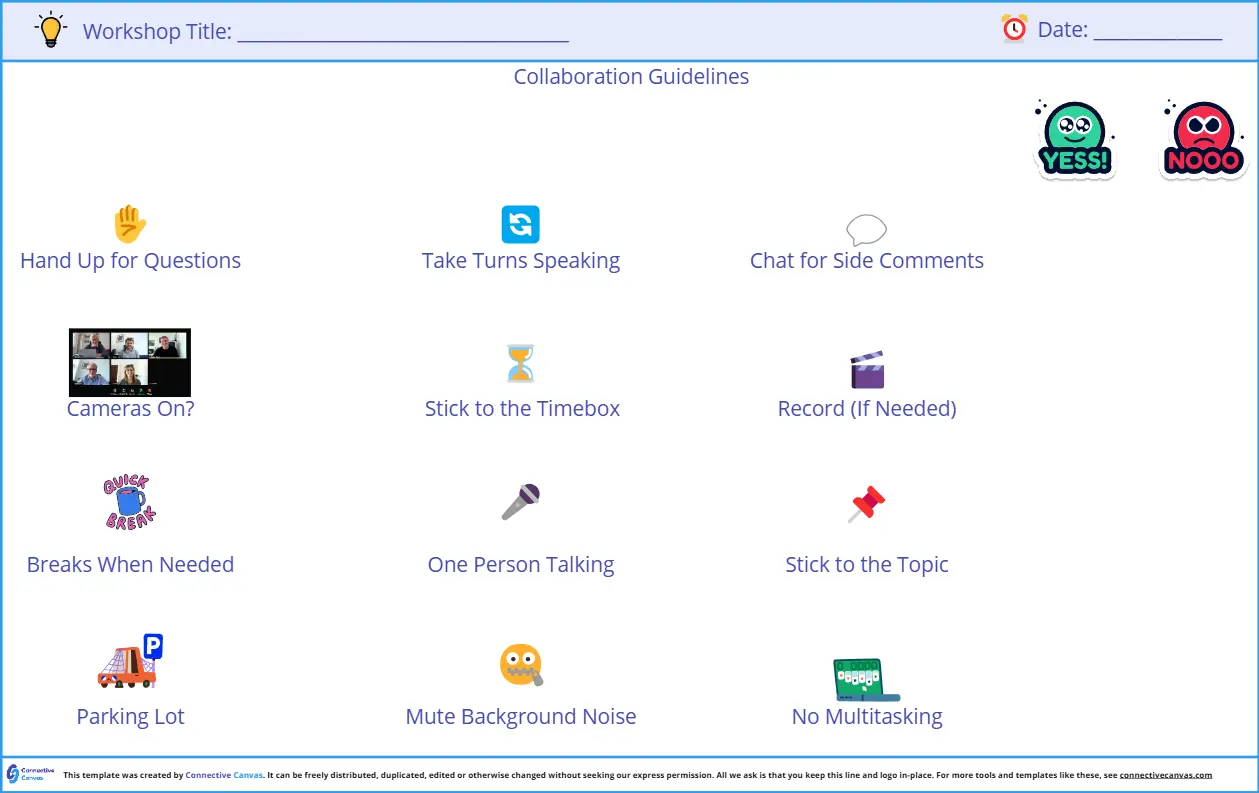This screenshot has width=1259, height=793.
Task: Select the parking lot tow truck icon
Action: pyautogui.click(x=130, y=662)
